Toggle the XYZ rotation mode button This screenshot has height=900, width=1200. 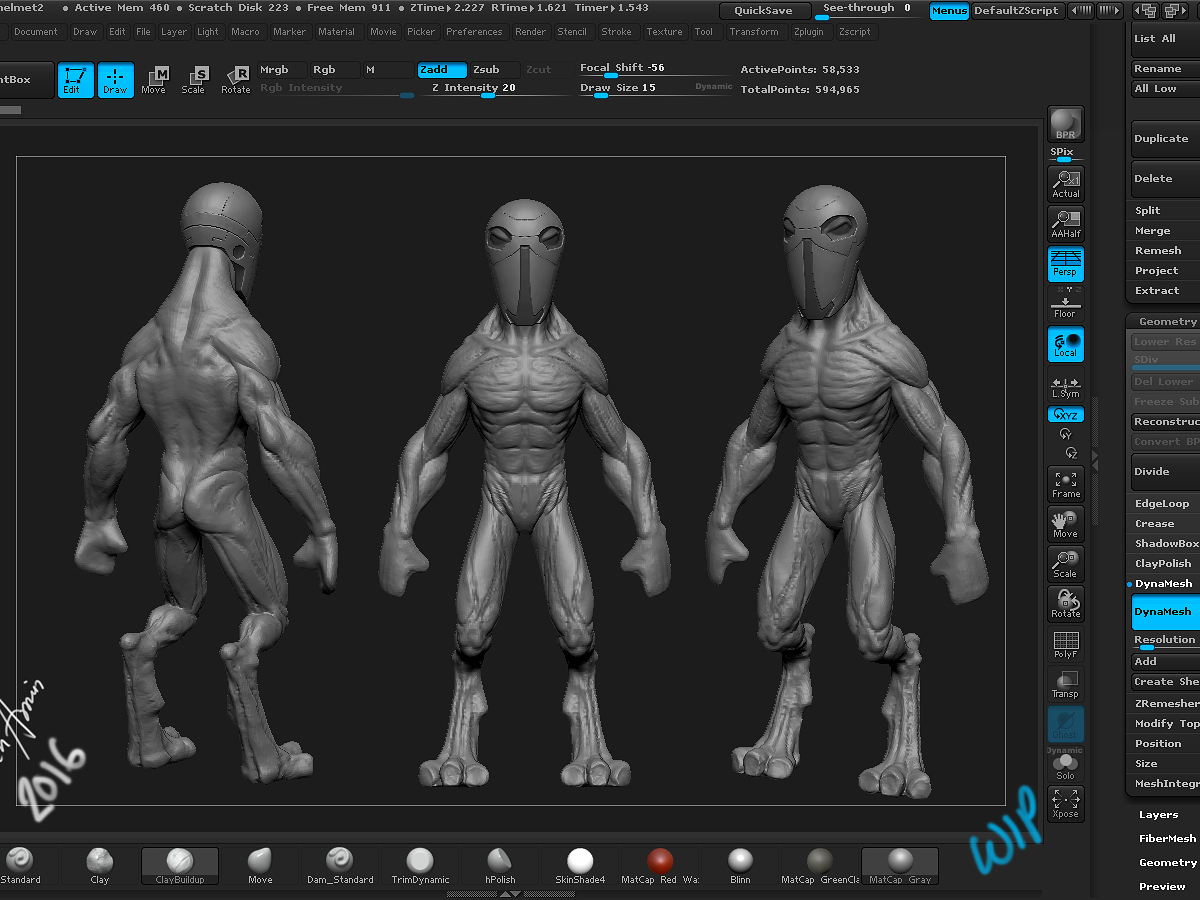[x=1065, y=414]
